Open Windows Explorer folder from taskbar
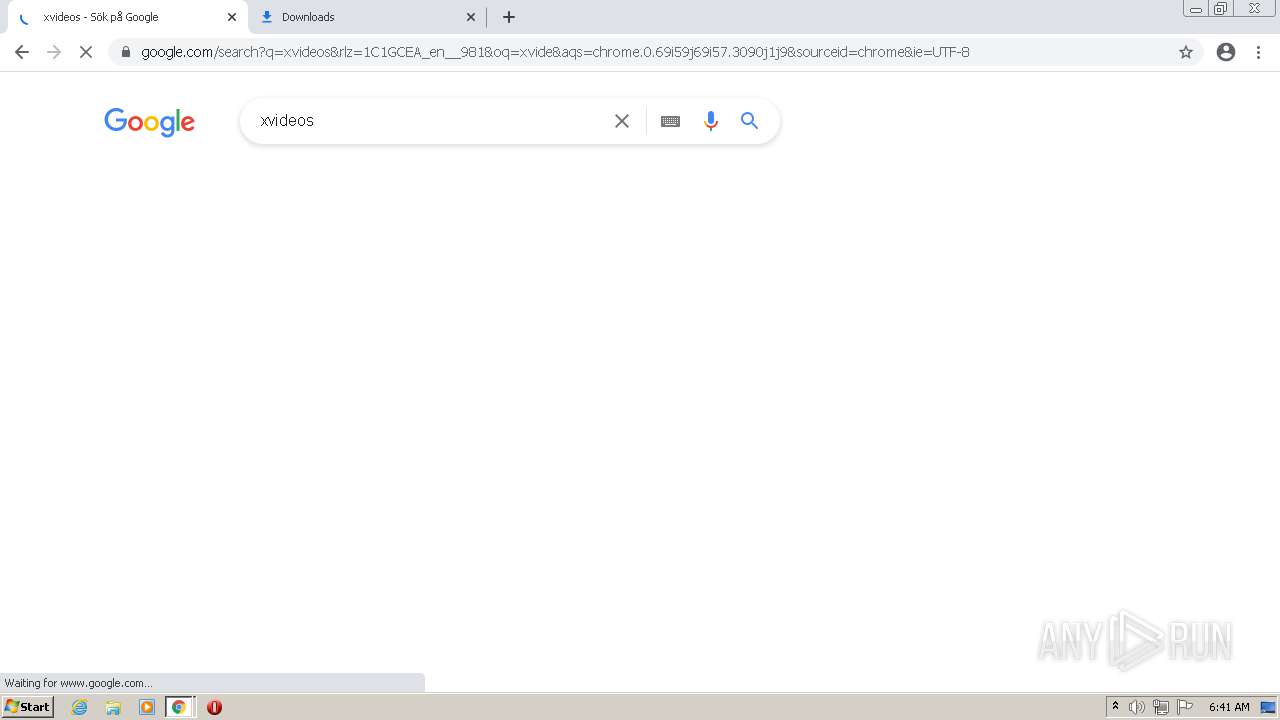 click(x=113, y=707)
